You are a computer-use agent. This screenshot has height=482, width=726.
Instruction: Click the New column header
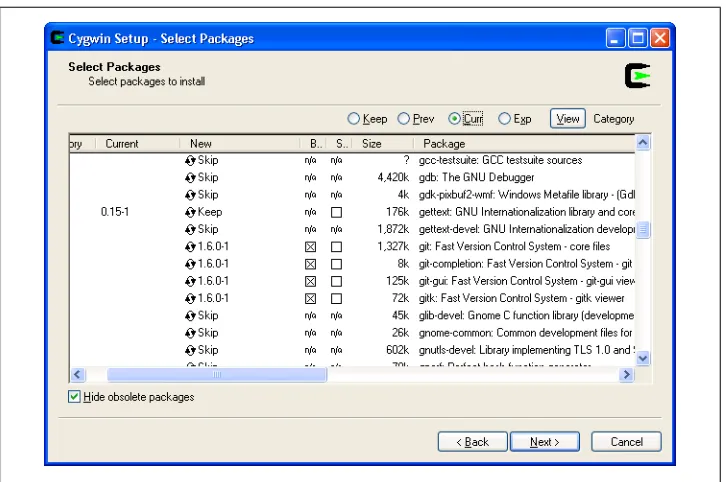pos(240,144)
